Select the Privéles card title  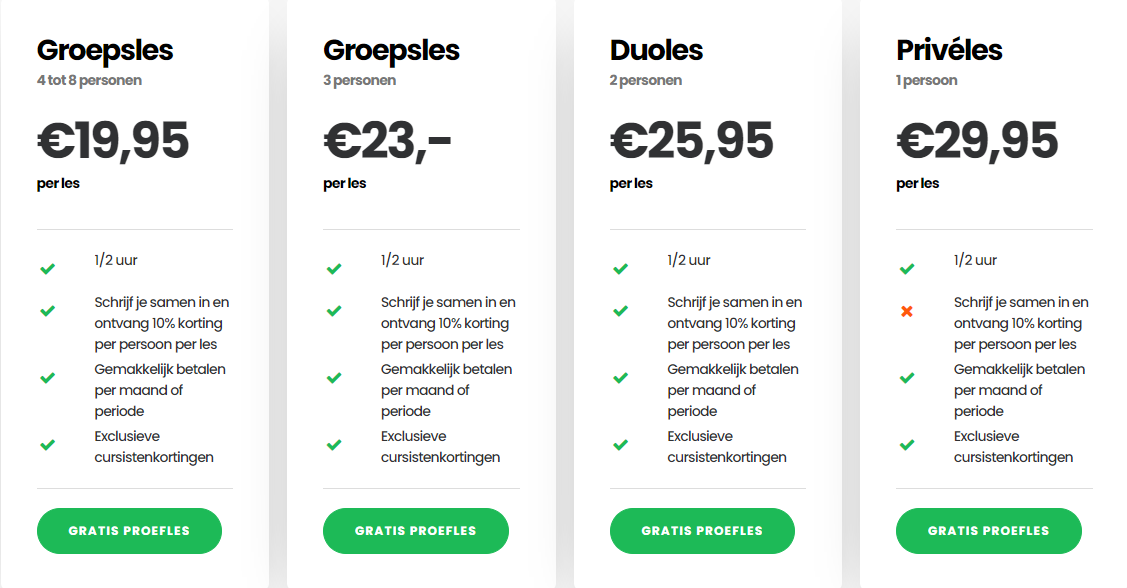pyautogui.click(x=949, y=50)
